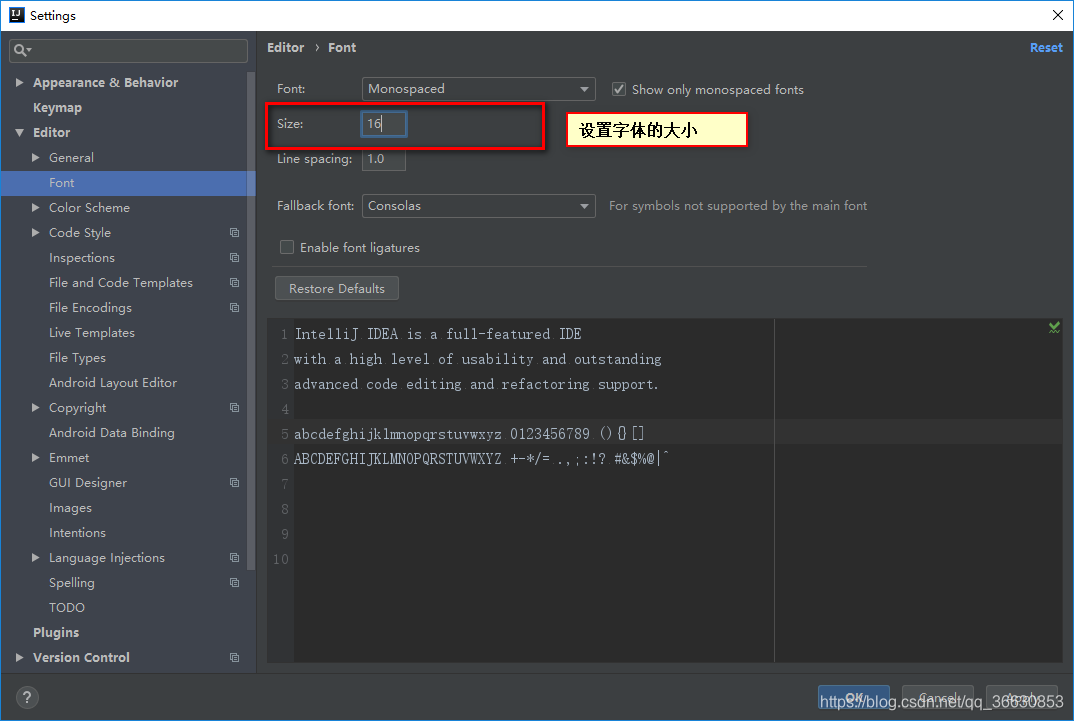Click project-level icon beside Spelling
The height and width of the screenshot is (721, 1074).
pos(234,583)
